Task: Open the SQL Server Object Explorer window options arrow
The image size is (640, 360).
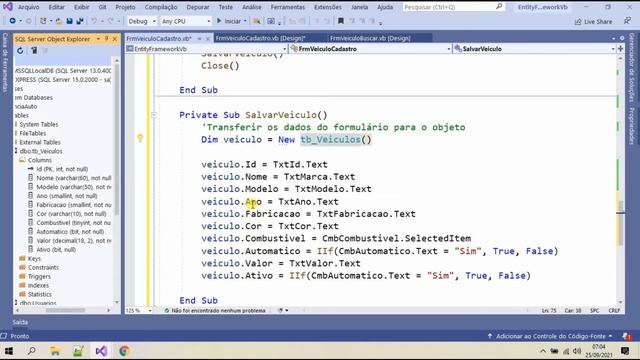Action: point(98,39)
